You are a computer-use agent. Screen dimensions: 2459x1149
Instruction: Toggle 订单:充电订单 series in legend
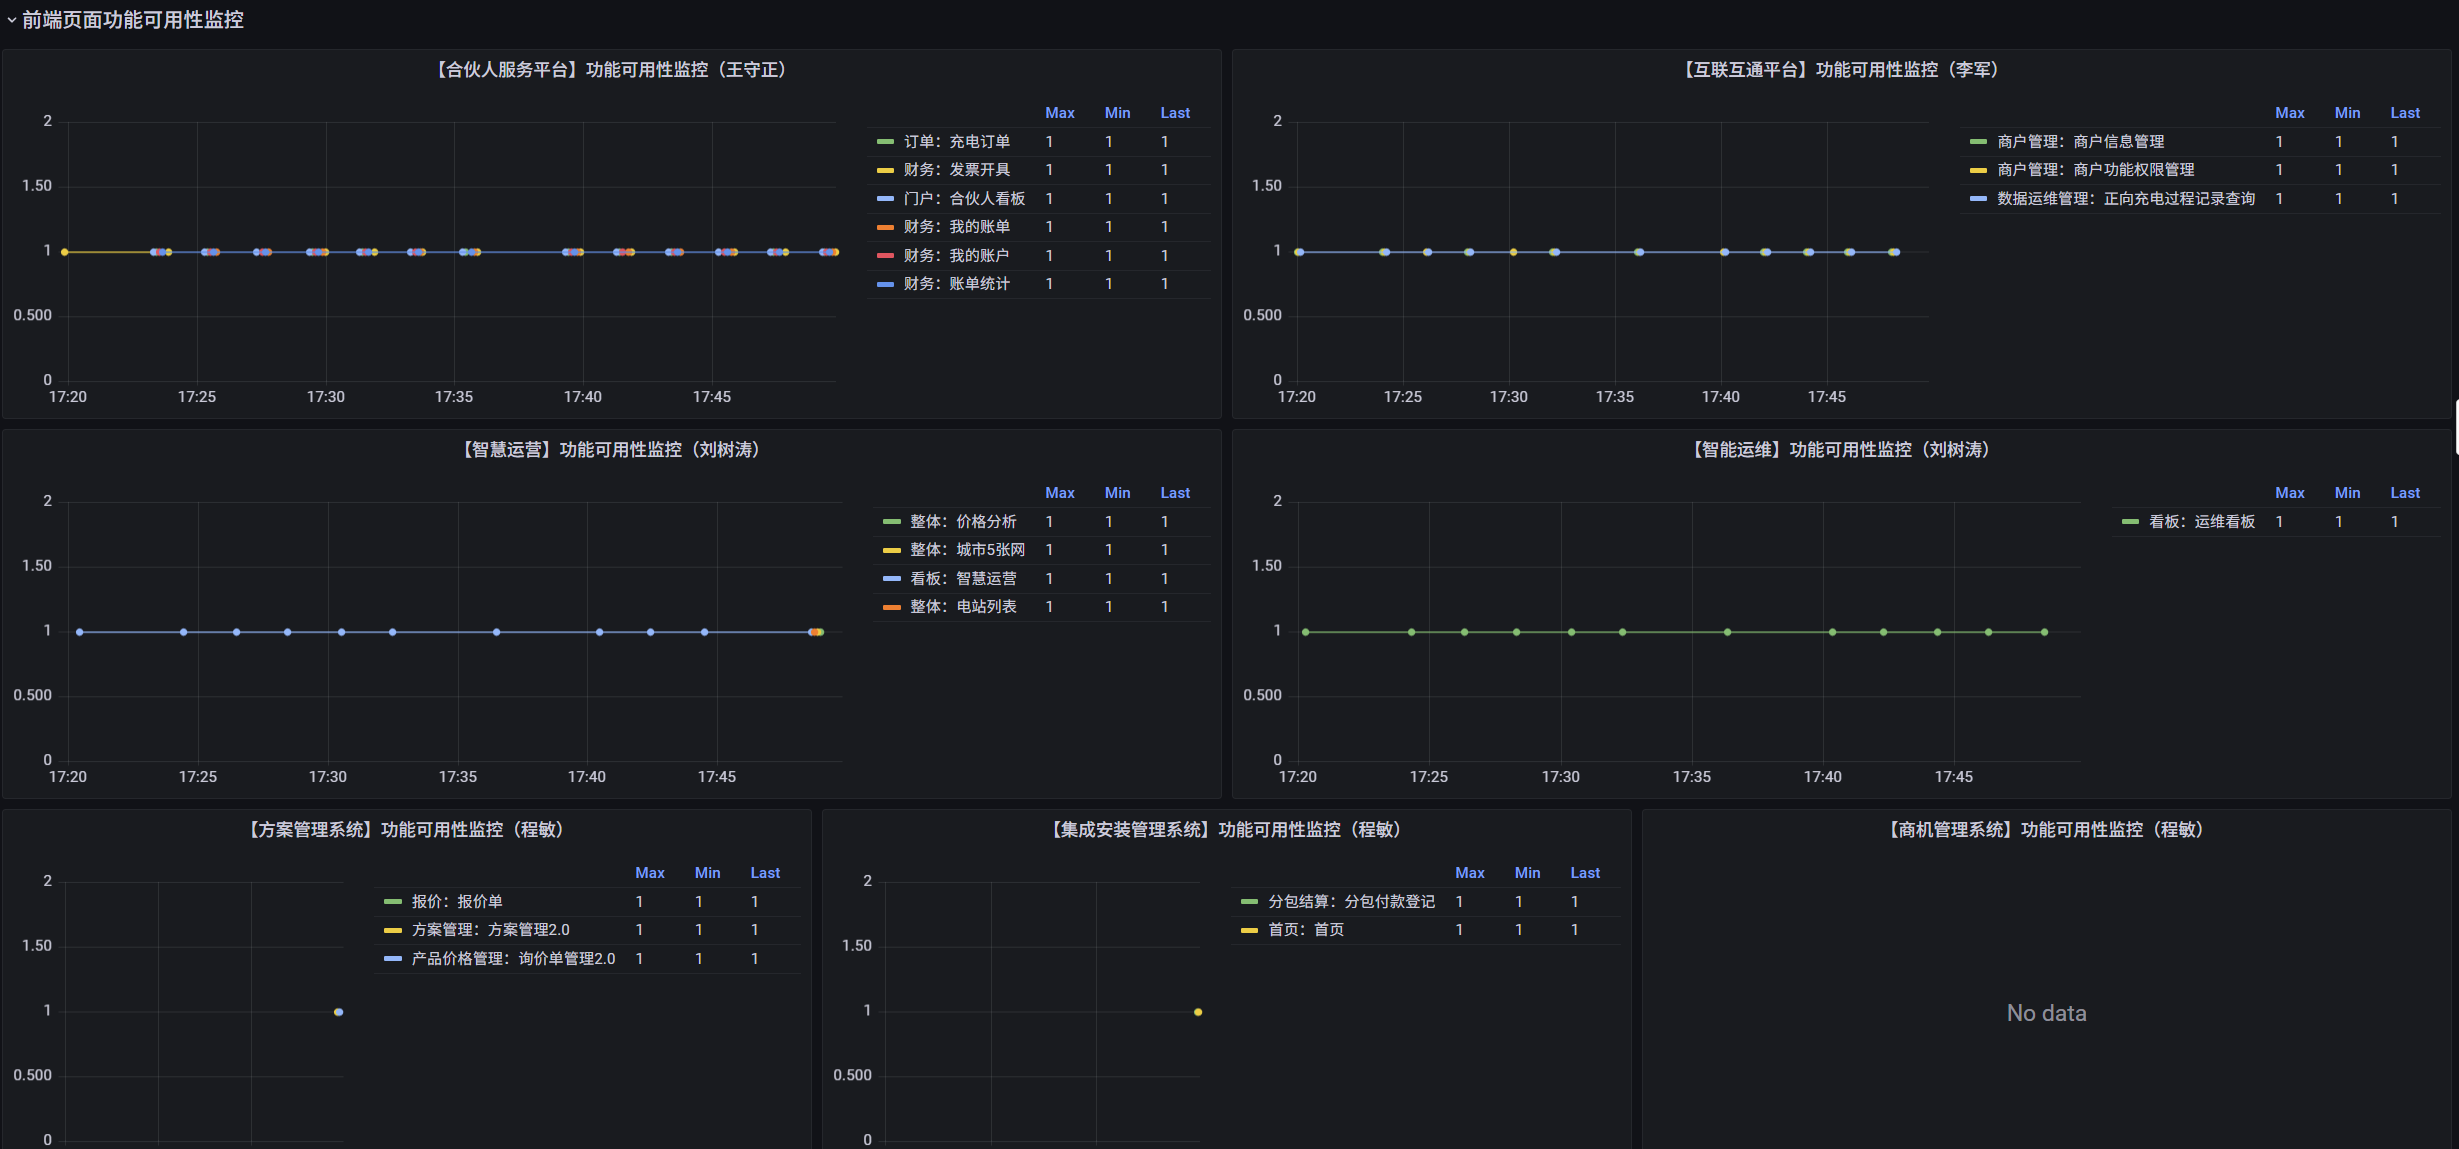956,142
